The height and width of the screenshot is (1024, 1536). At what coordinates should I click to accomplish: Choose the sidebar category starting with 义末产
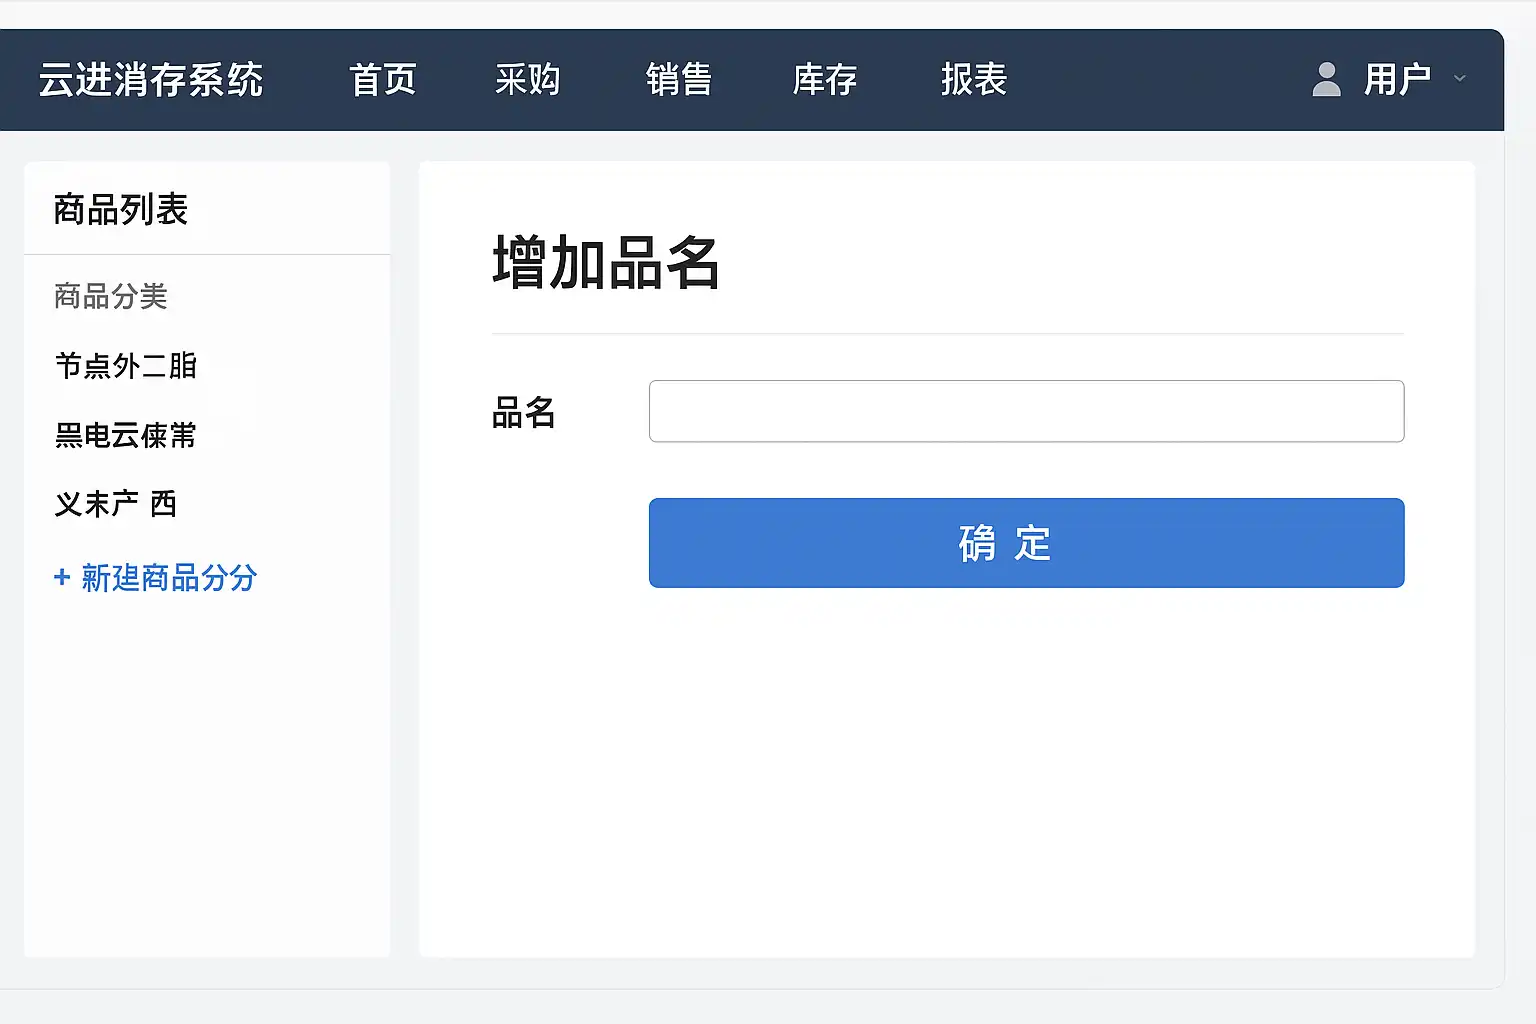coord(116,504)
